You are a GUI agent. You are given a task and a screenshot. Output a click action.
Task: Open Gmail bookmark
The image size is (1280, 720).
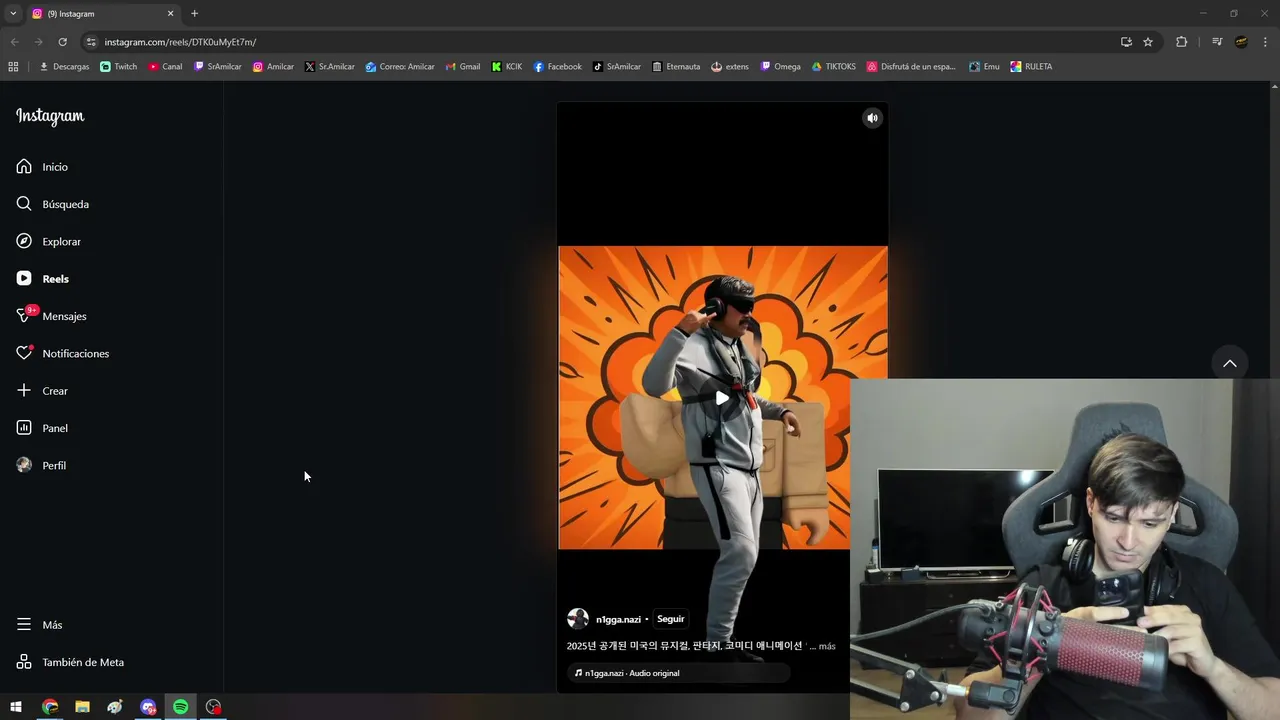(x=463, y=67)
